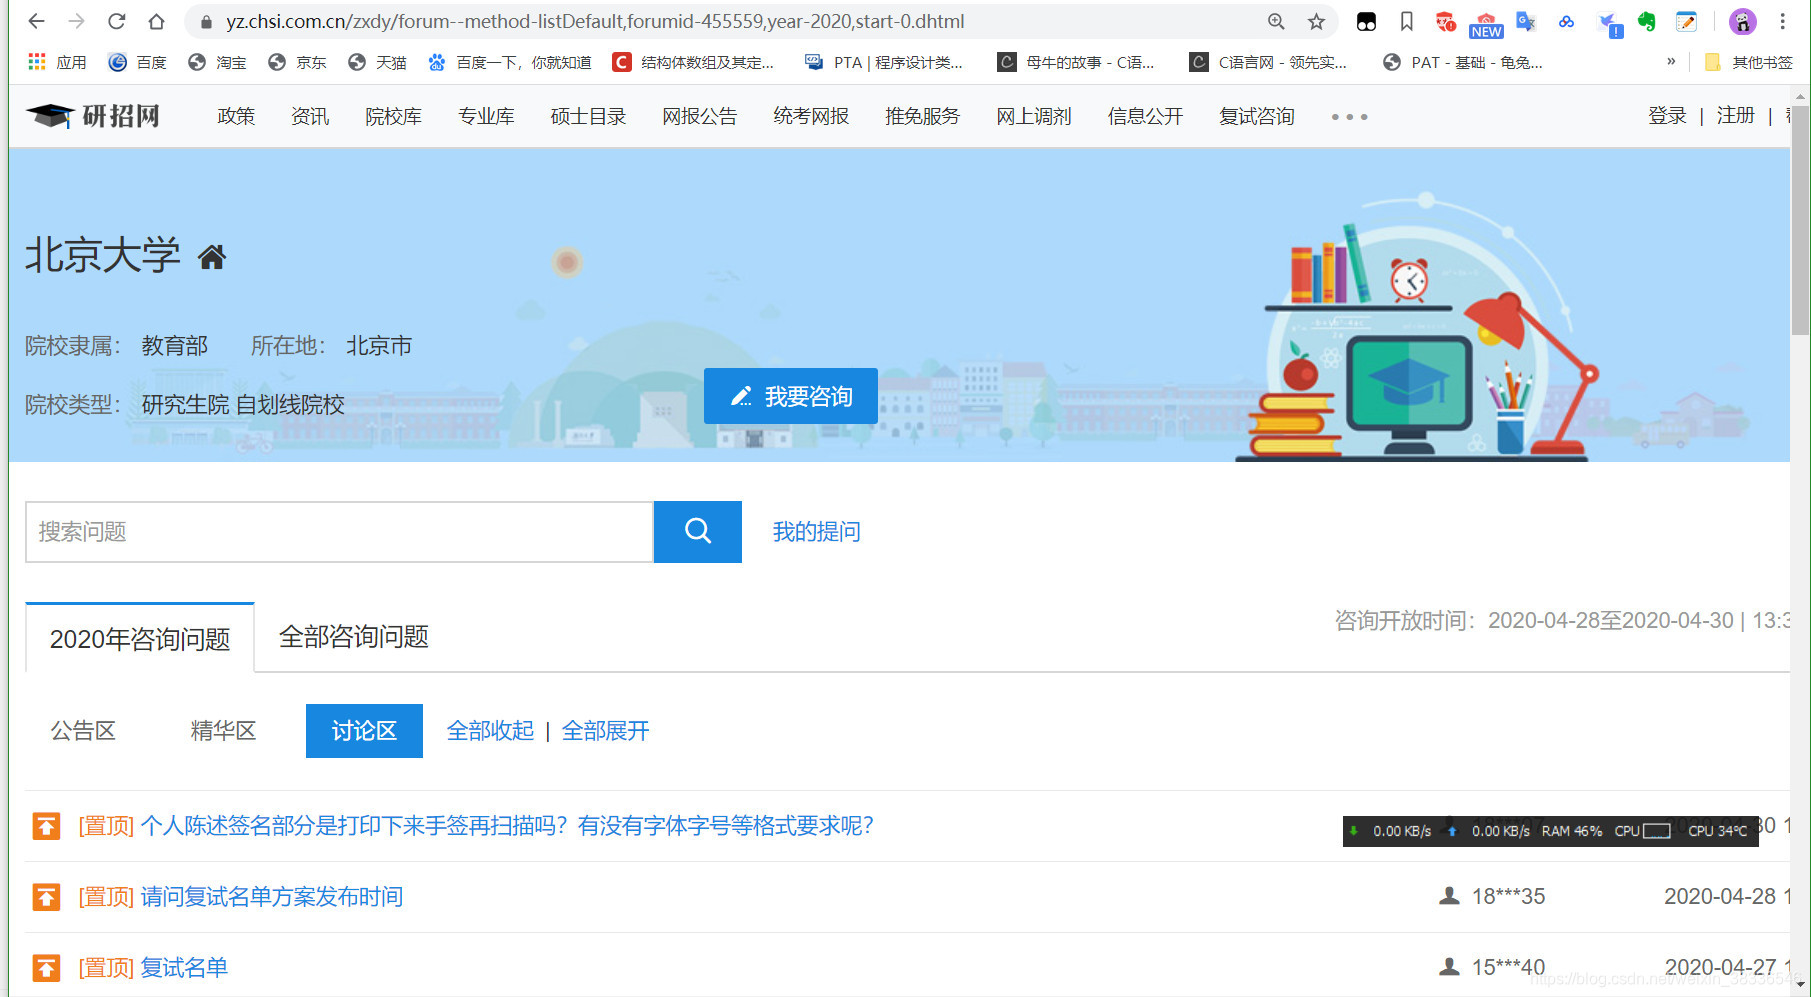Open the 百度一下，你就知道 bookmark
Image resolution: width=1811 pixels, height=997 pixels.
point(510,62)
